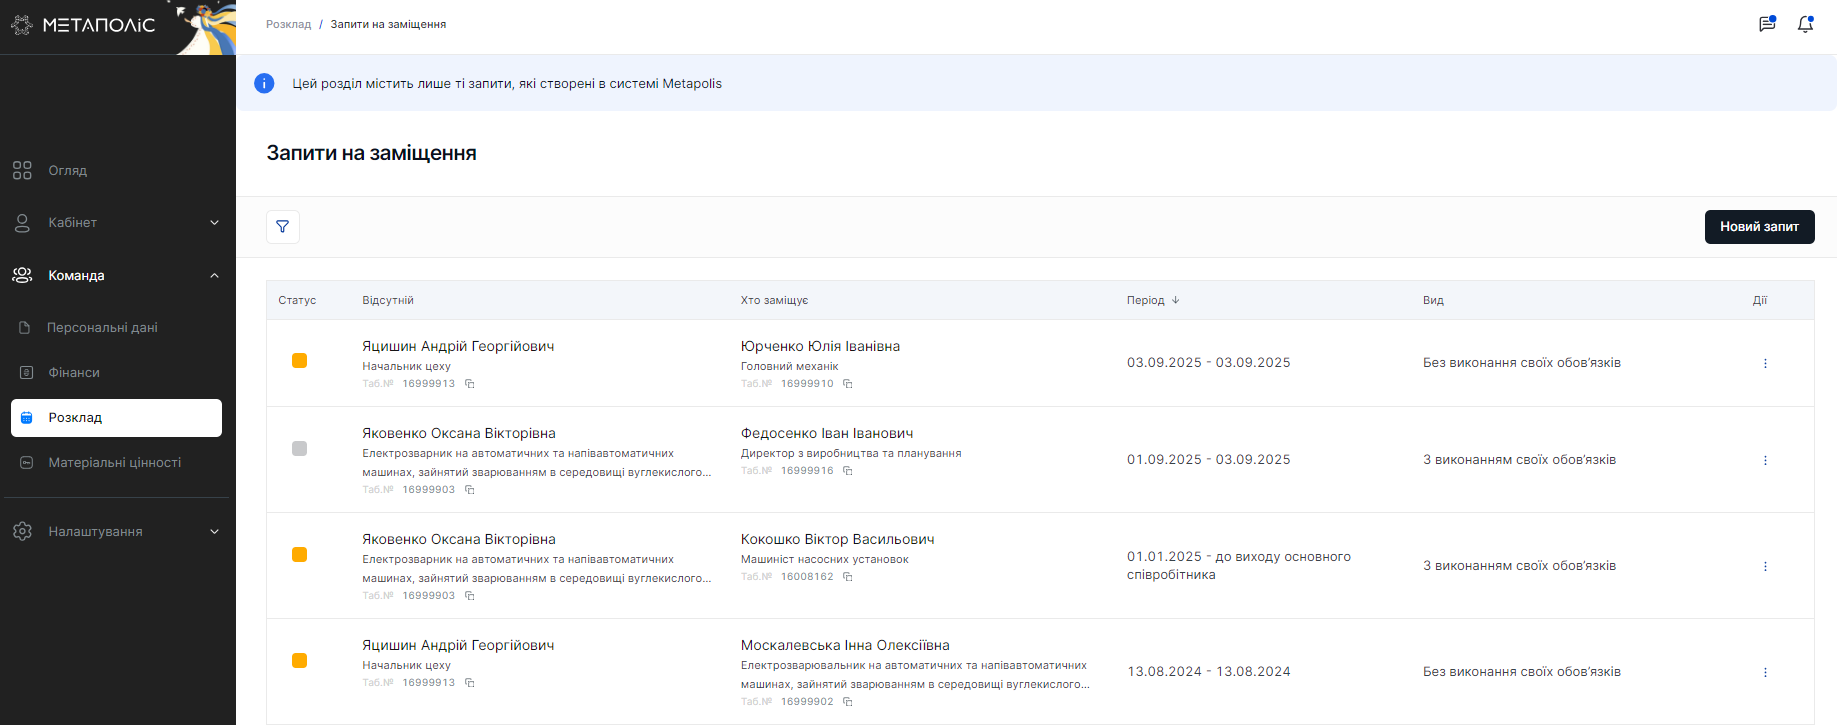
Task: Copy tab number 16999902 of Москалевська Інна
Action: click(847, 702)
